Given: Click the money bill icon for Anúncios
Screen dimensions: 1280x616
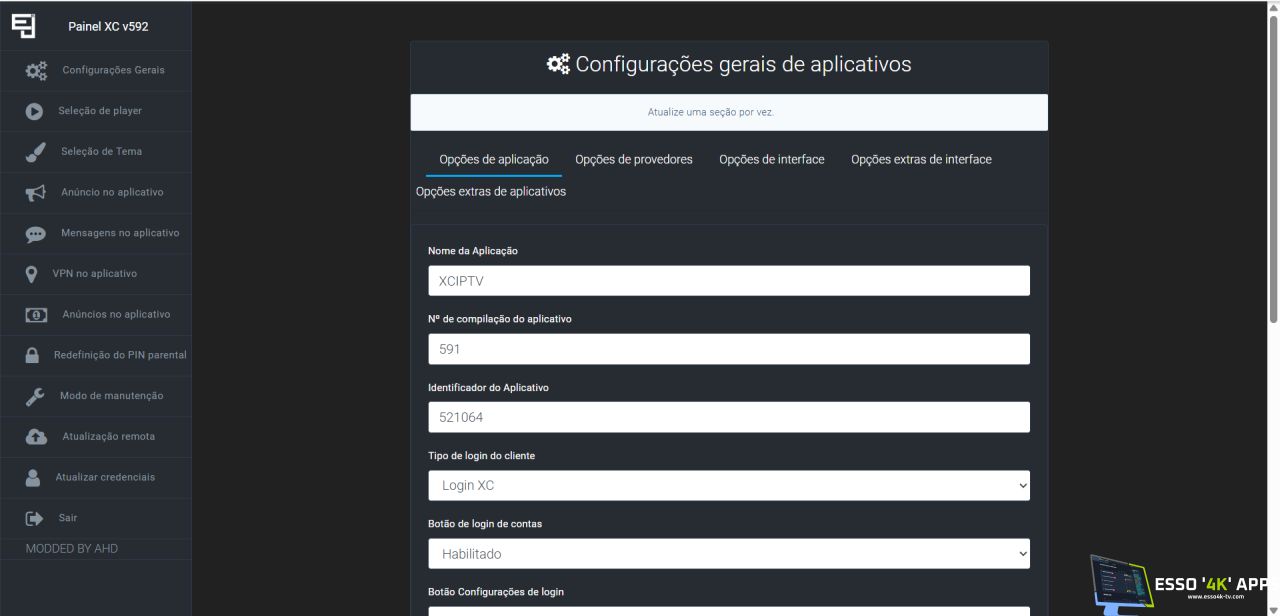Looking at the screenshot, I should [36, 315].
